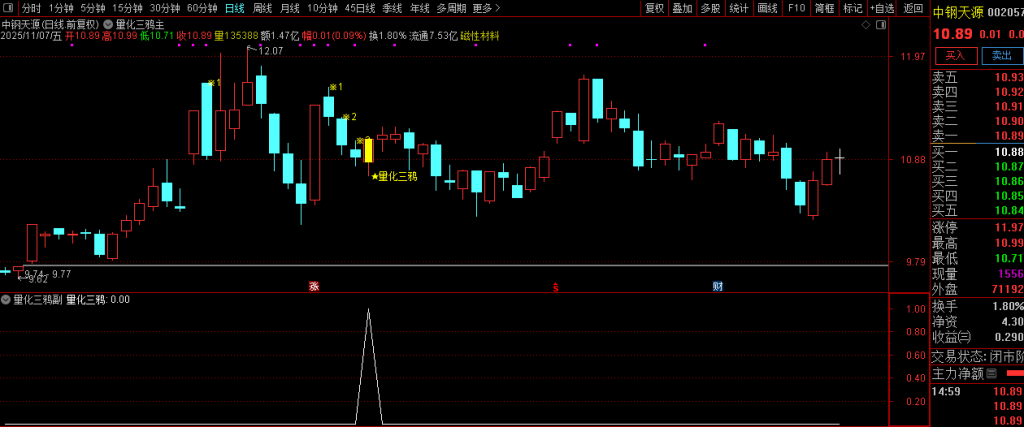Click the blue 卖出 (Sell) button
This screenshot has width=1024, height=427.
[x=1000, y=56]
